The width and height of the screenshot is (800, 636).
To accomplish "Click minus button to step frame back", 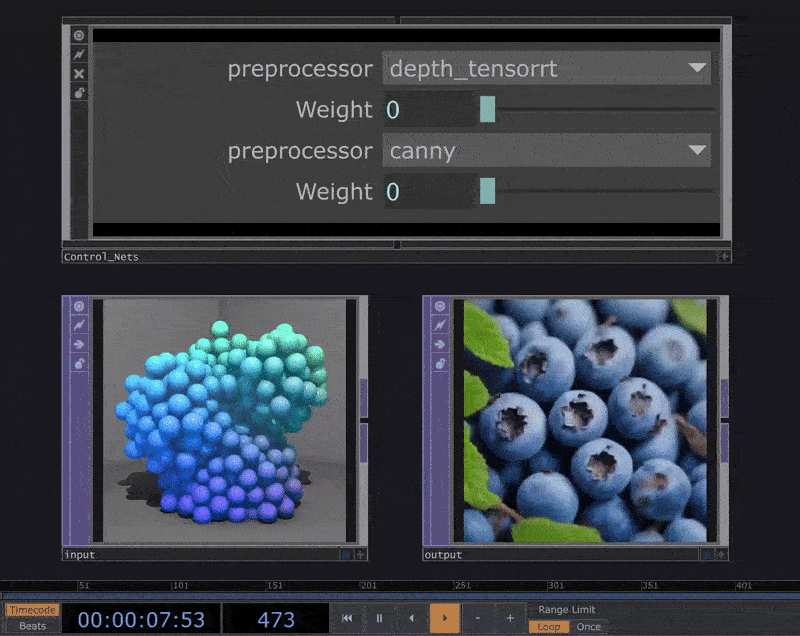I will pyautogui.click(x=478, y=618).
